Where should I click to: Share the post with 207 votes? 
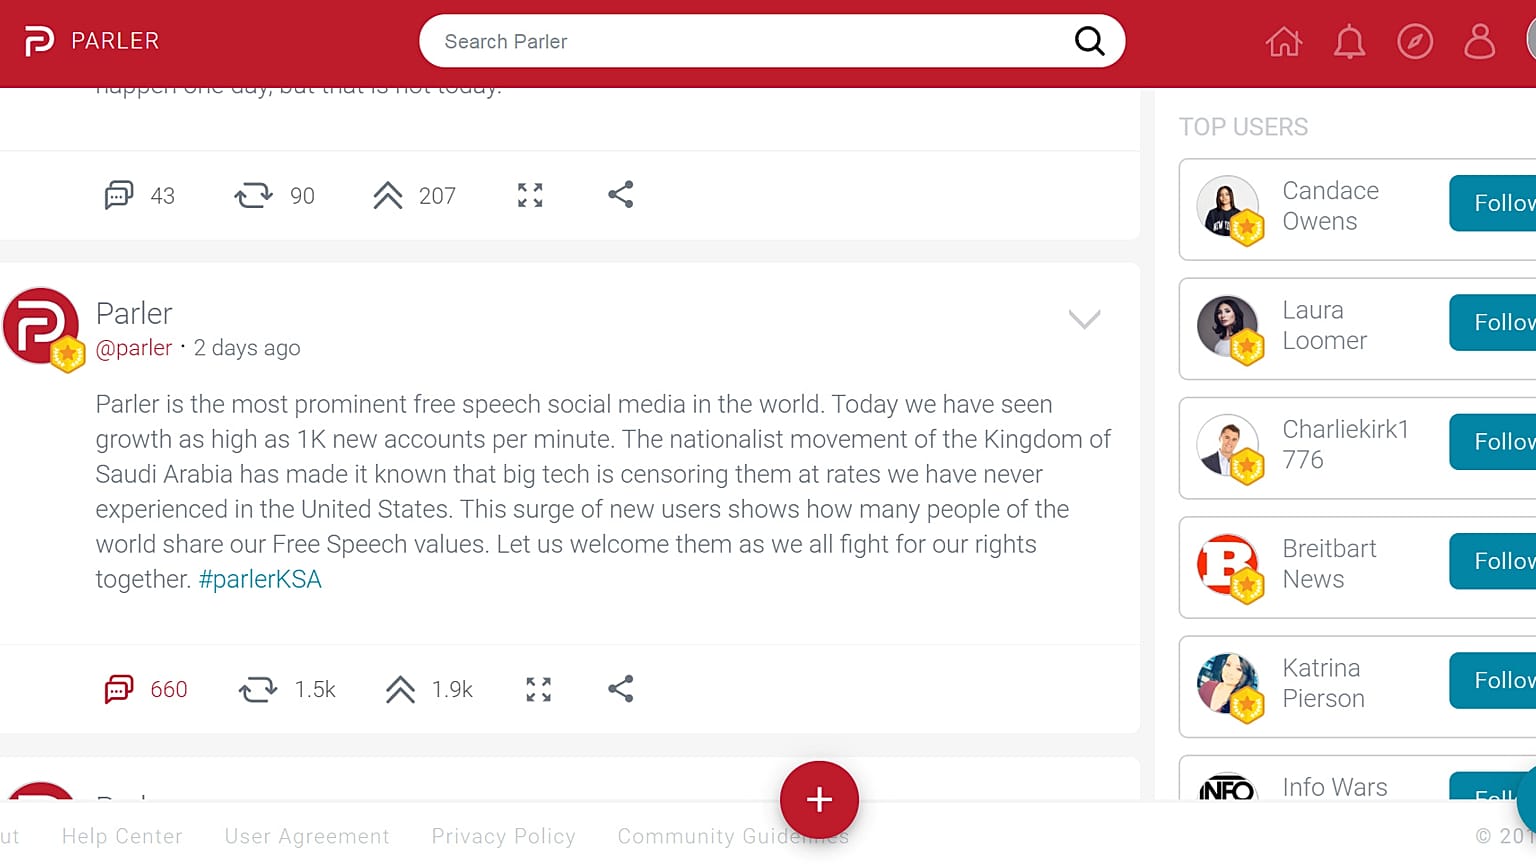(620, 194)
